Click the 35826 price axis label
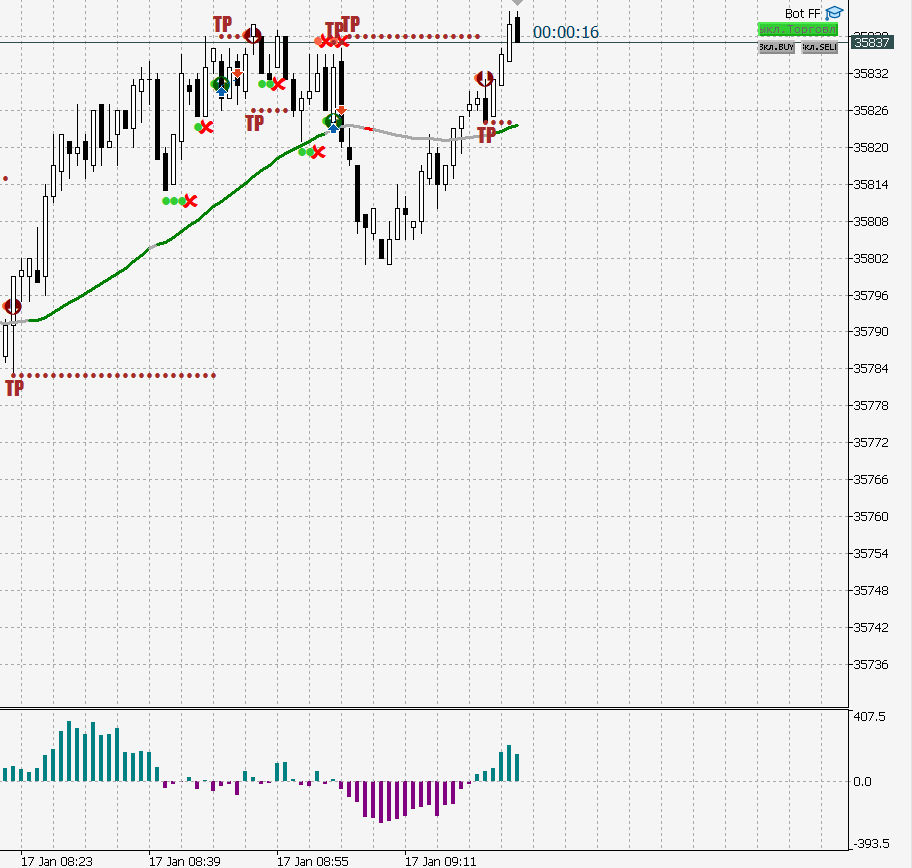This screenshot has height=868, width=912. pos(871,111)
